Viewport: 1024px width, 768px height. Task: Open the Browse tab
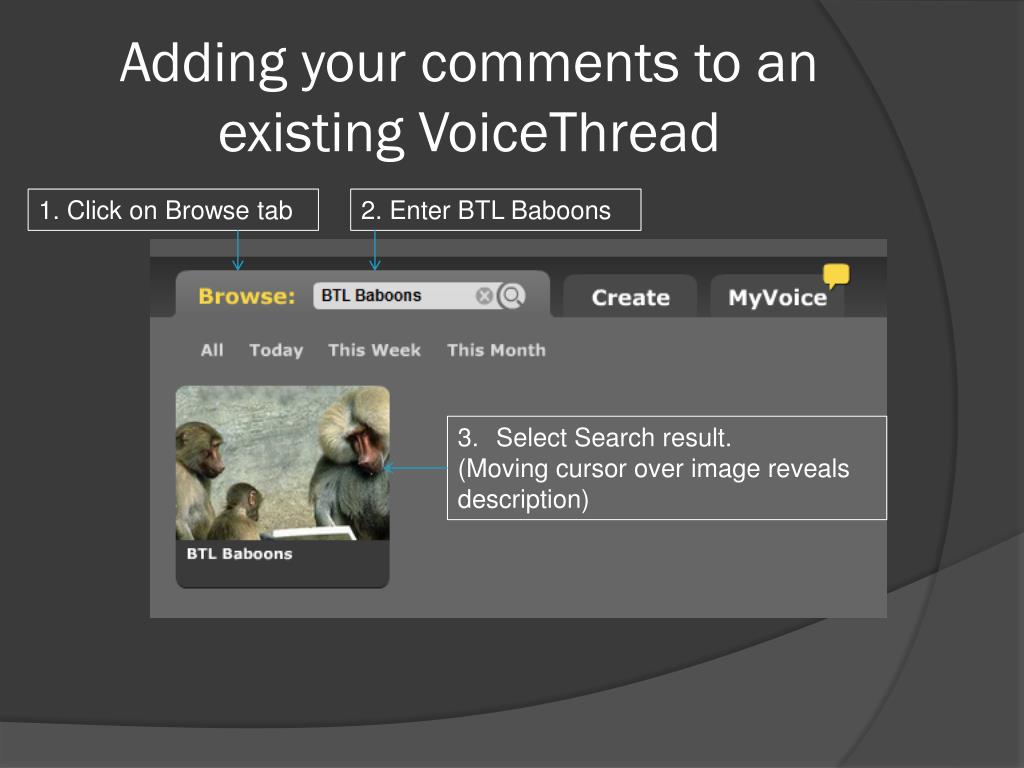246,296
